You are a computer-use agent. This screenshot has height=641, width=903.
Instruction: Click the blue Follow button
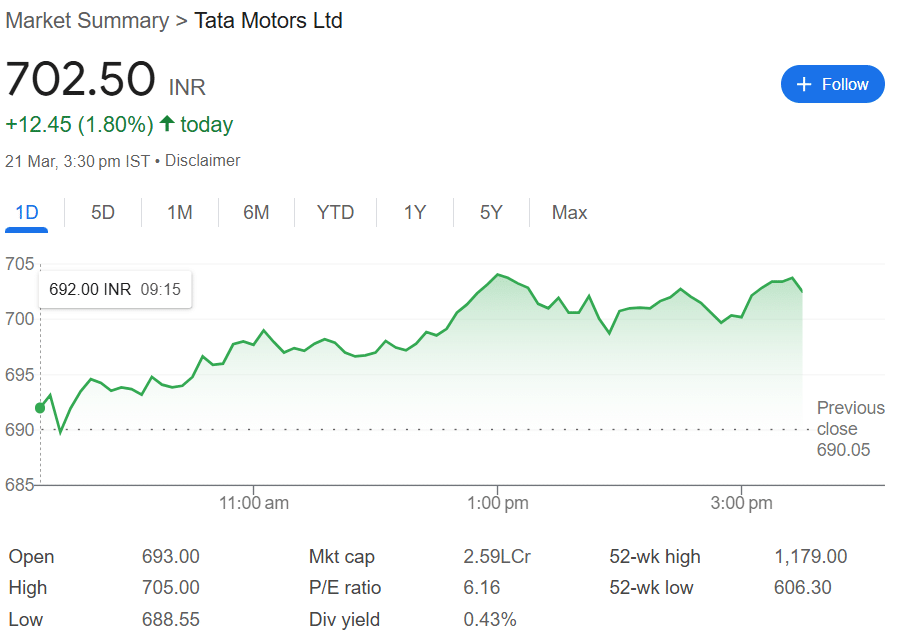(832, 84)
